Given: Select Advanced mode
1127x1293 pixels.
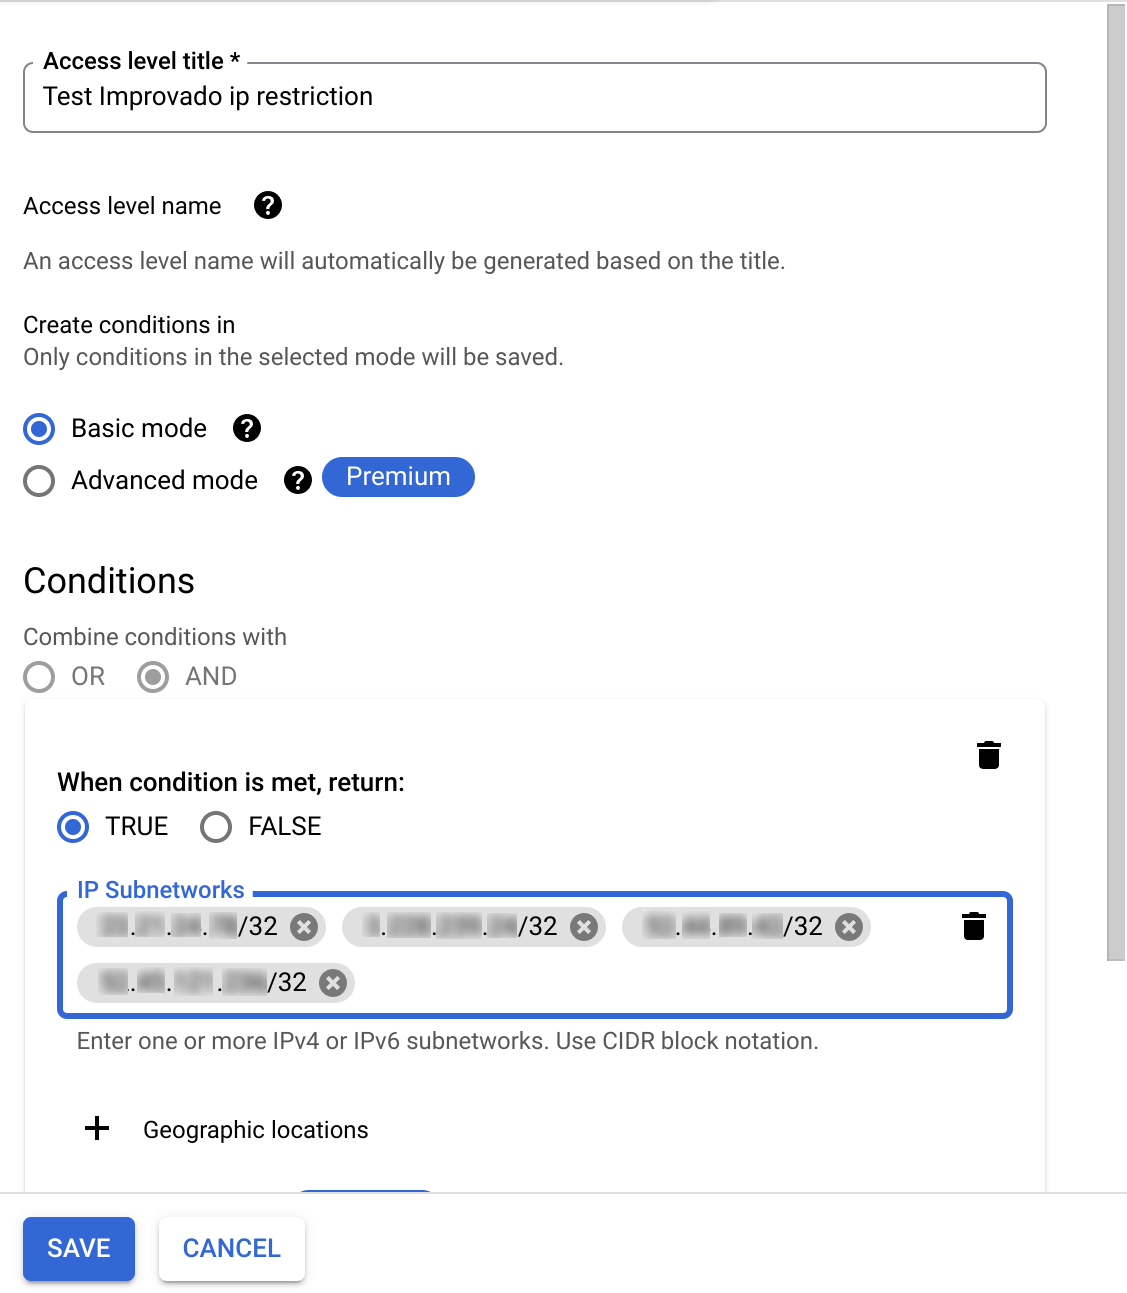Looking at the screenshot, I should point(38,481).
